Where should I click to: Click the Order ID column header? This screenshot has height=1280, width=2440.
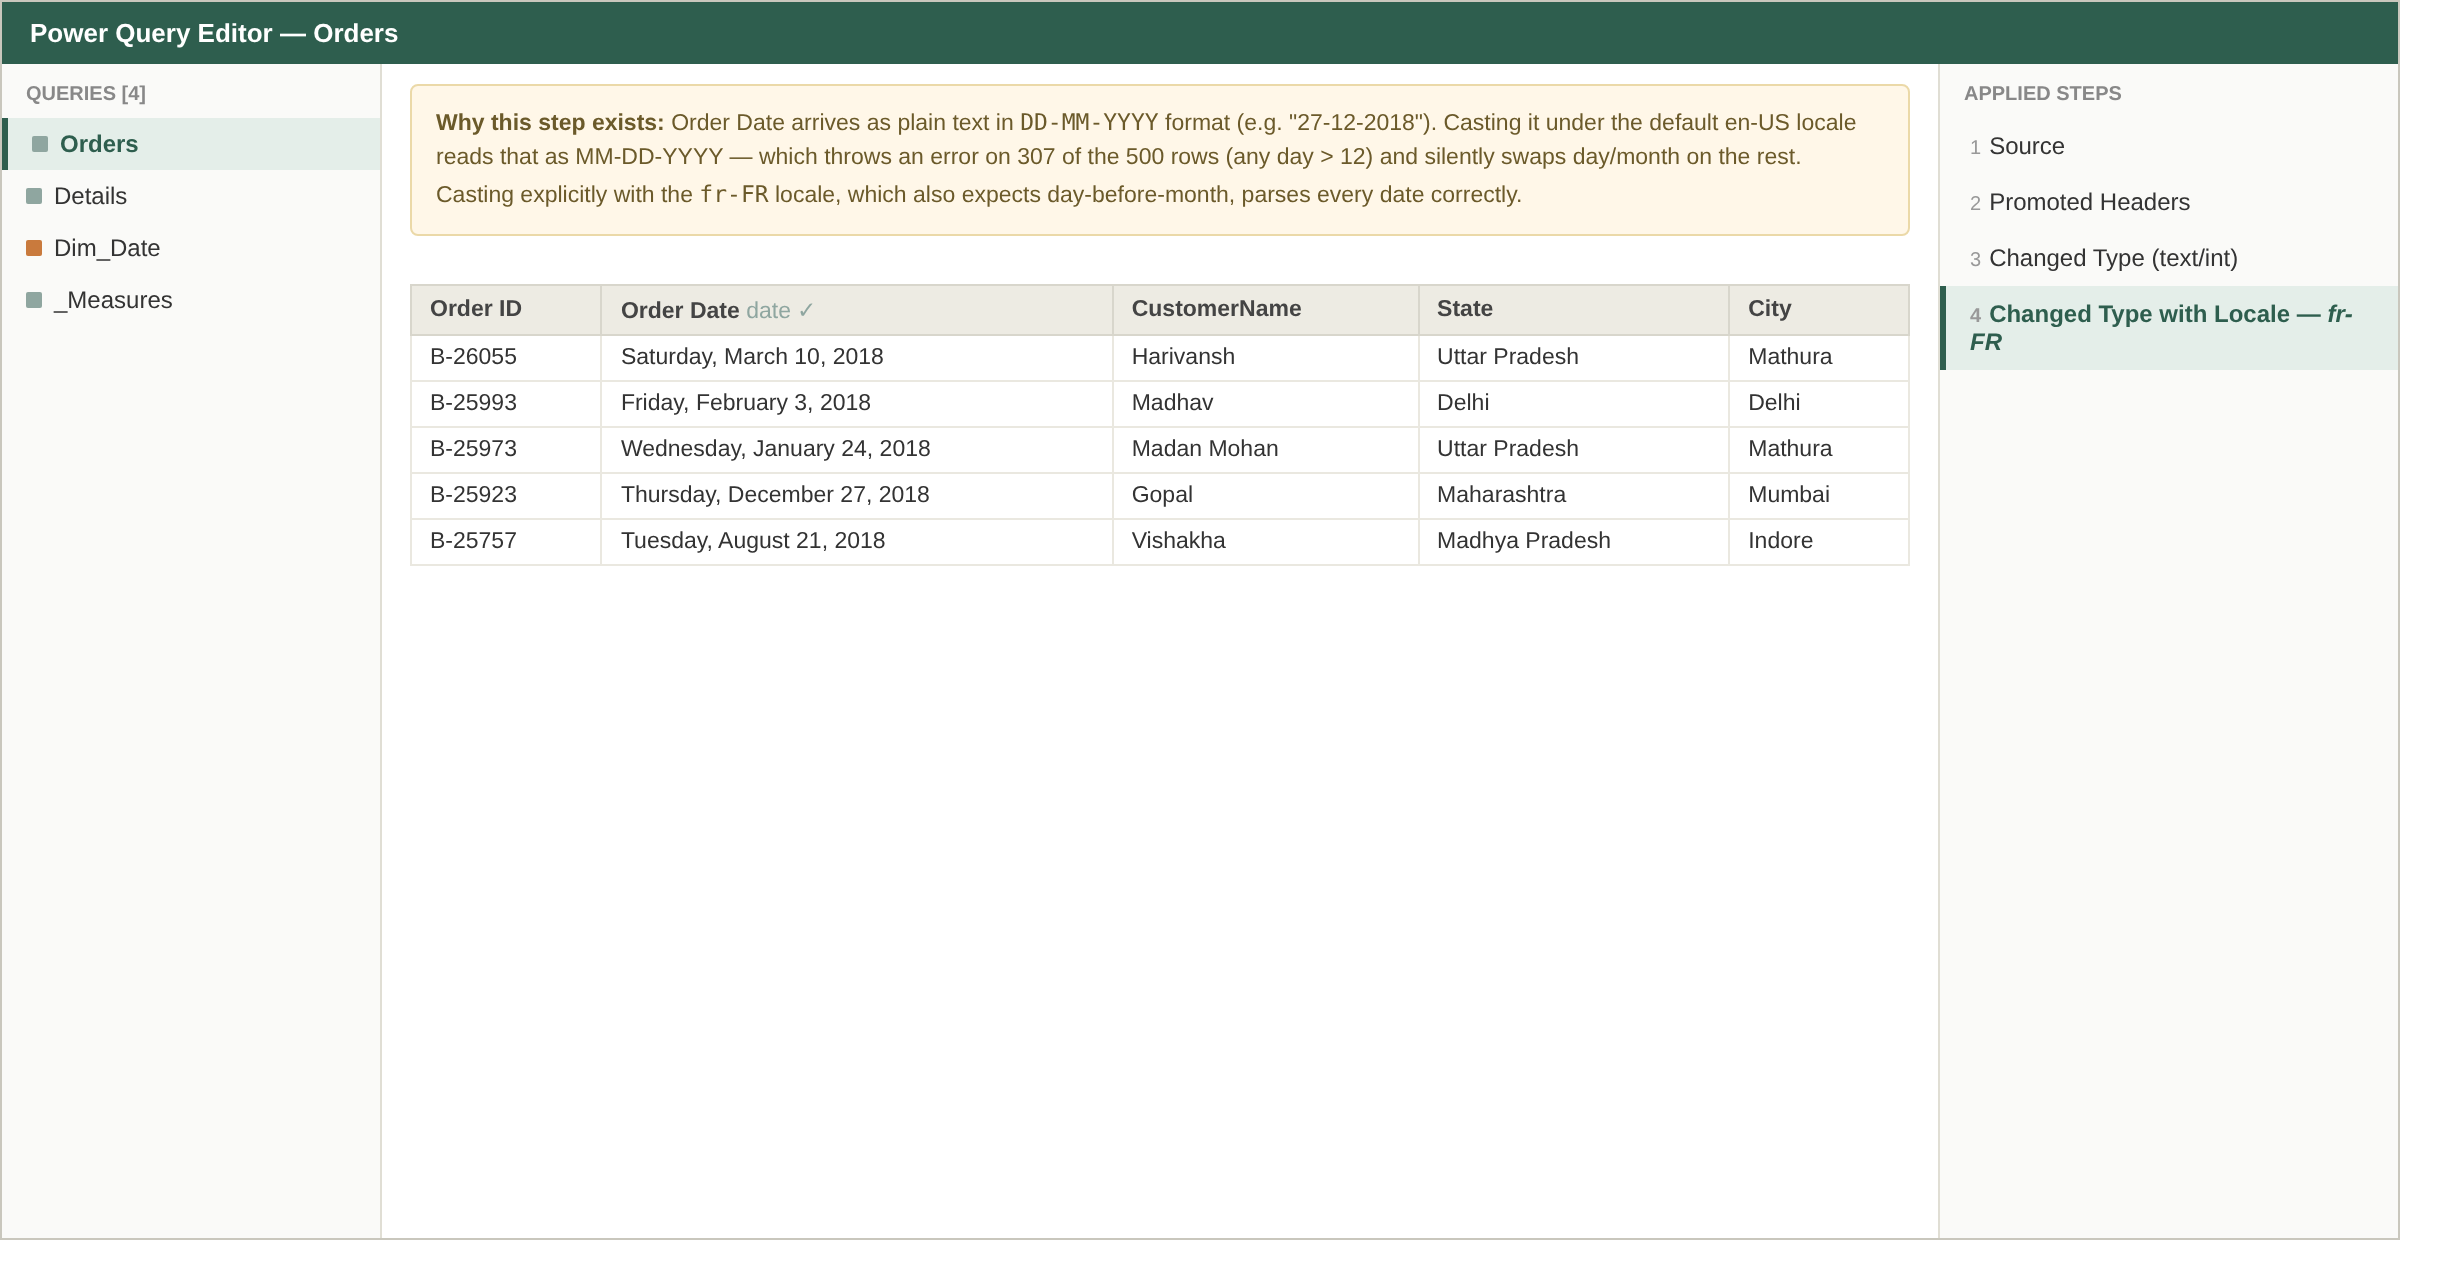(506, 309)
